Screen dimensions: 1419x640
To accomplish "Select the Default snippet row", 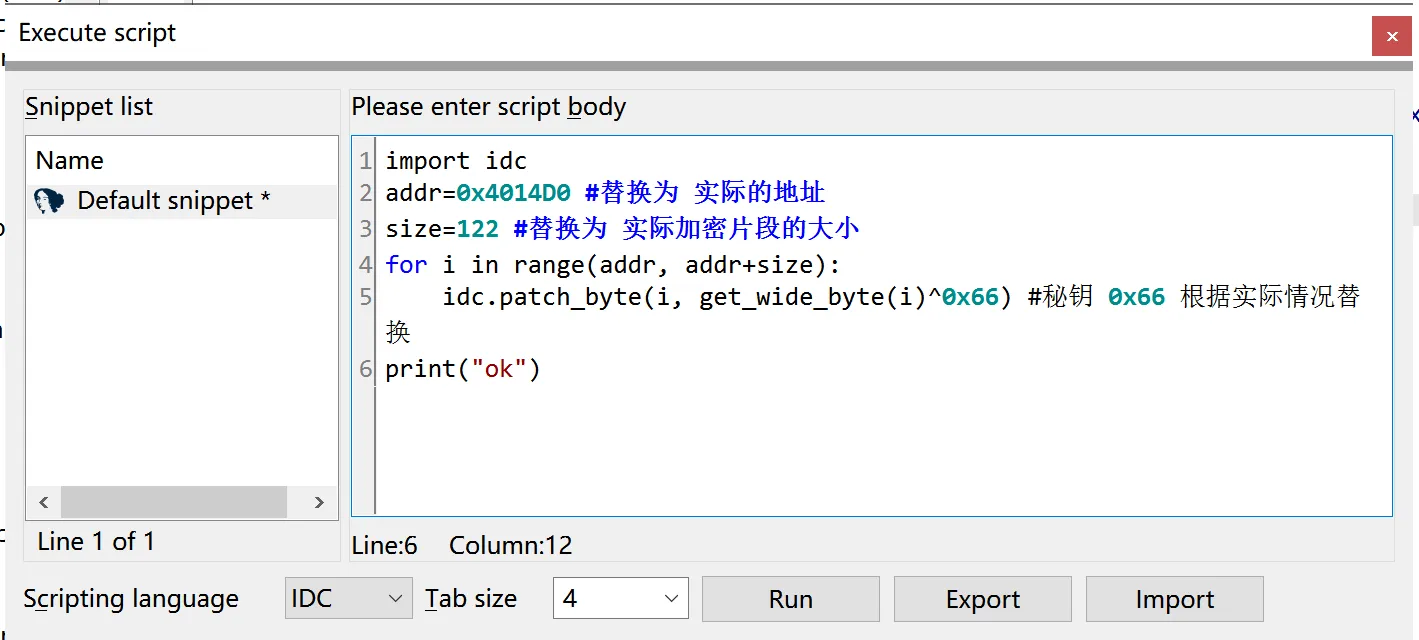I will pyautogui.click(x=182, y=201).
